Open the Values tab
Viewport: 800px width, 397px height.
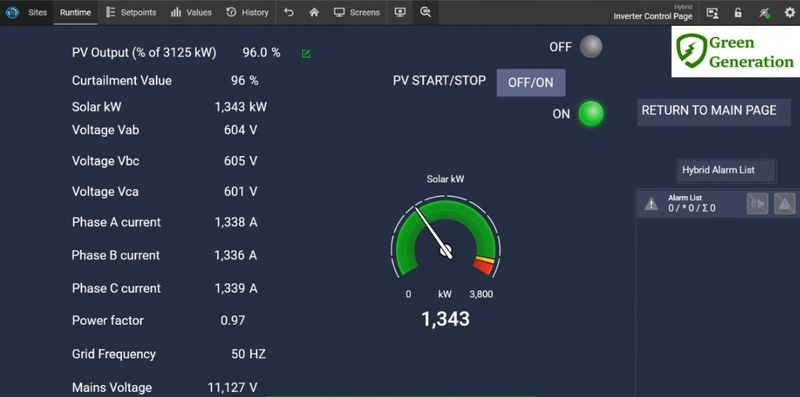coord(191,13)
